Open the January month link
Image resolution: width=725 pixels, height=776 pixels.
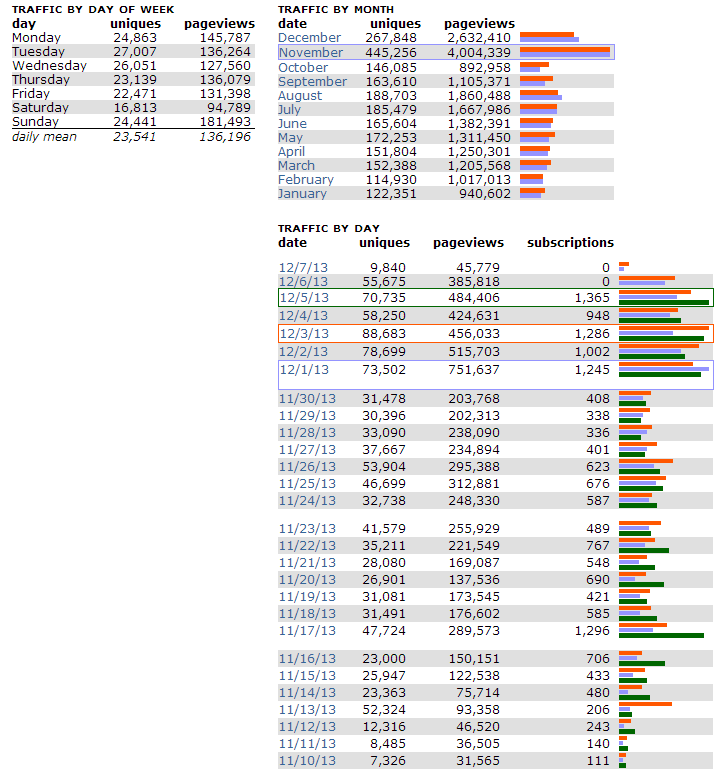tap(302, 194)
